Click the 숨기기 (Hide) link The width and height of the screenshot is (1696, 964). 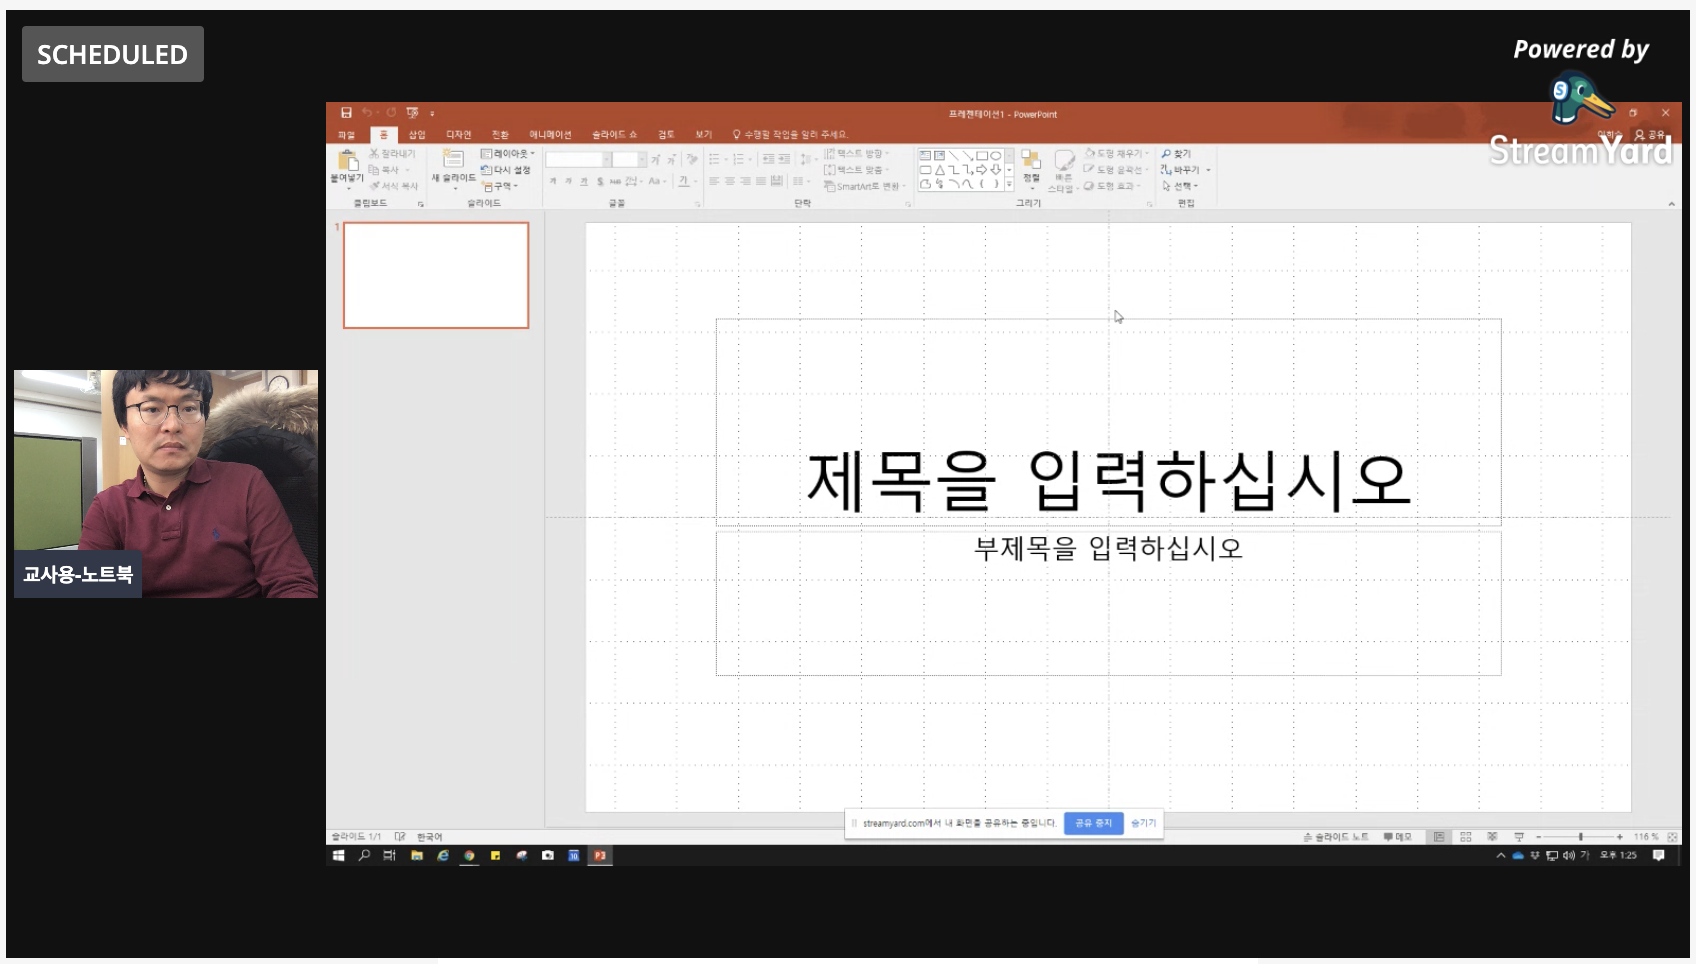[x=1143, y=823]
